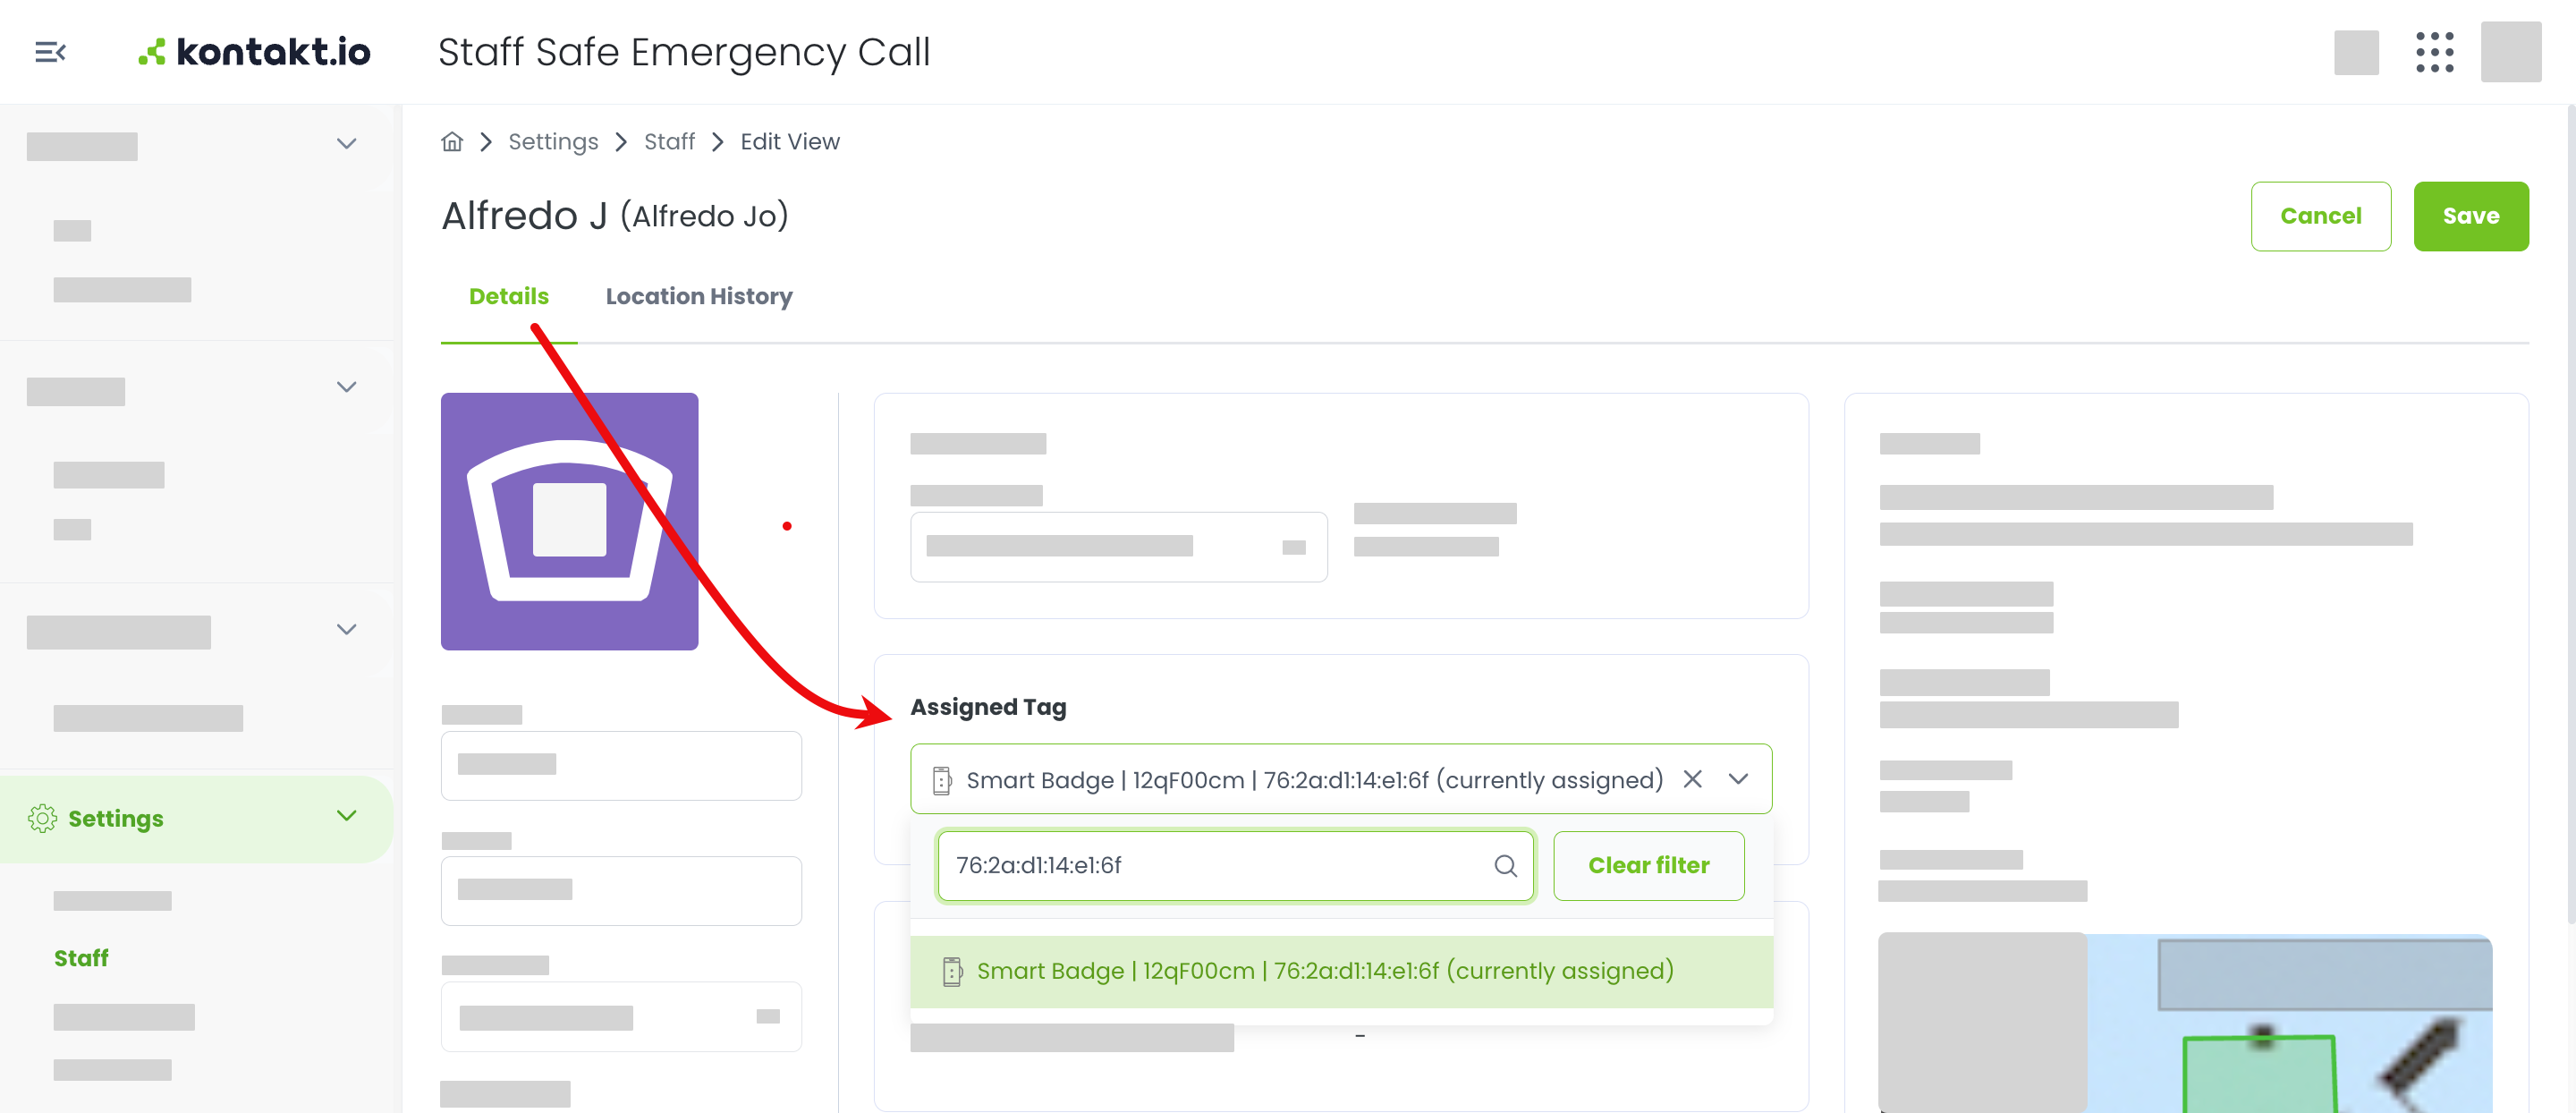Click the Save button

pyautogui.click(x=2470, y=216)
